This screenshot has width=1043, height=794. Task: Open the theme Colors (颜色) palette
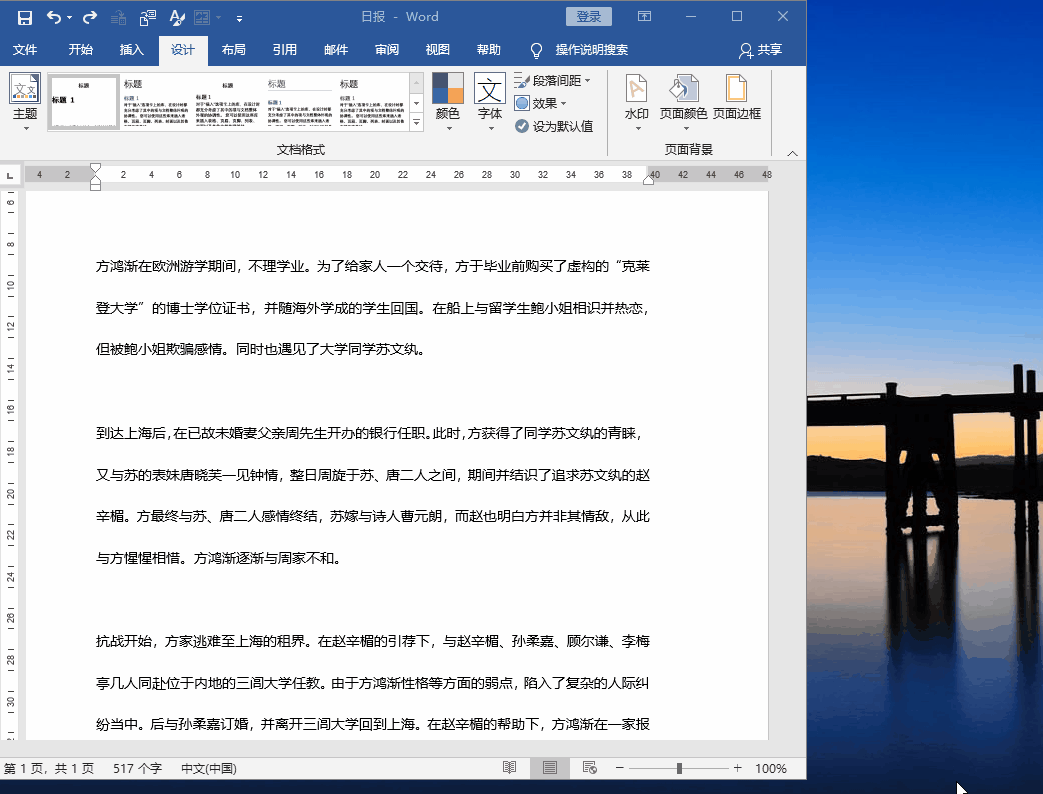(x=448, y=102)
